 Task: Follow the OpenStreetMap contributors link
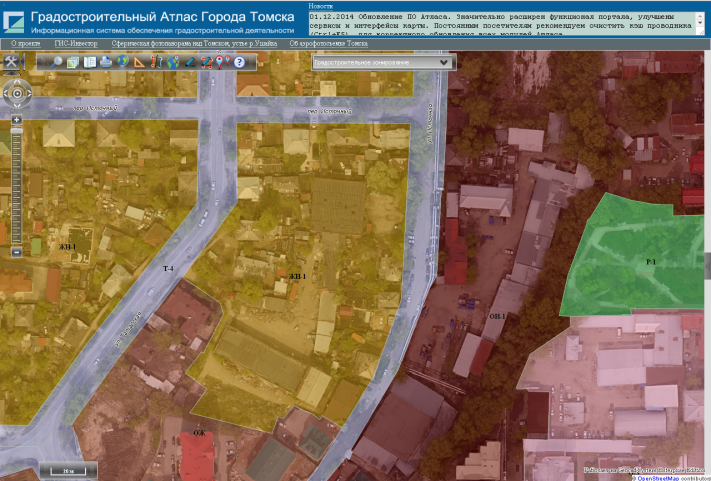(x=672, y=477)
